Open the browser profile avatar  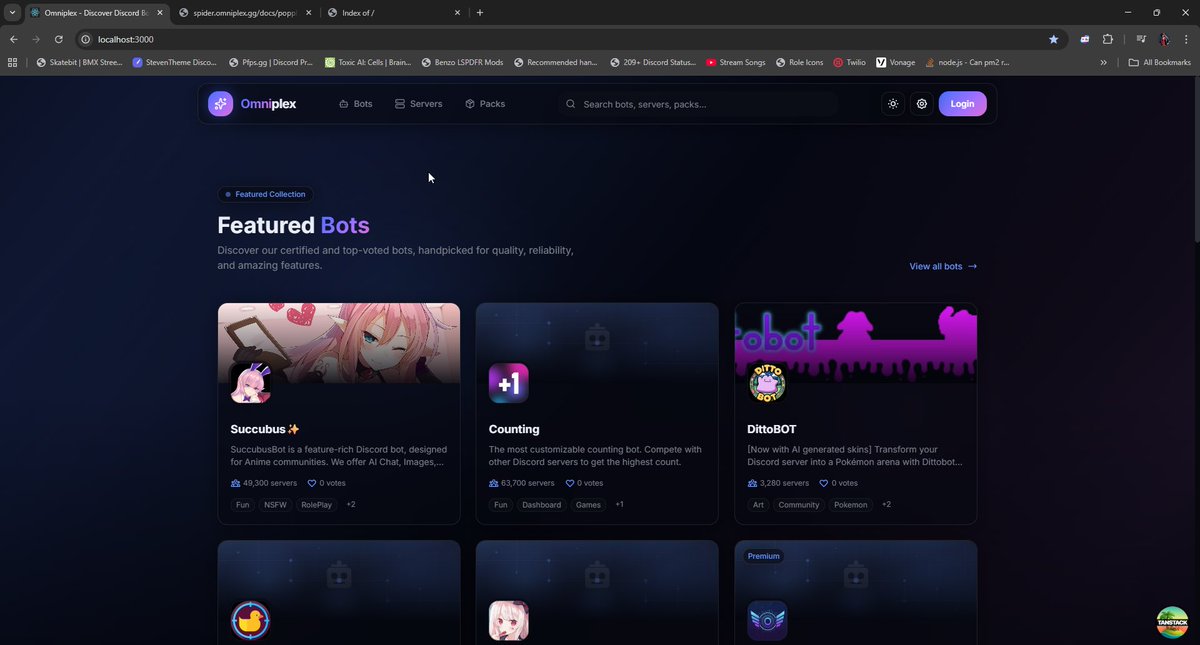(x=1165, y=39)
